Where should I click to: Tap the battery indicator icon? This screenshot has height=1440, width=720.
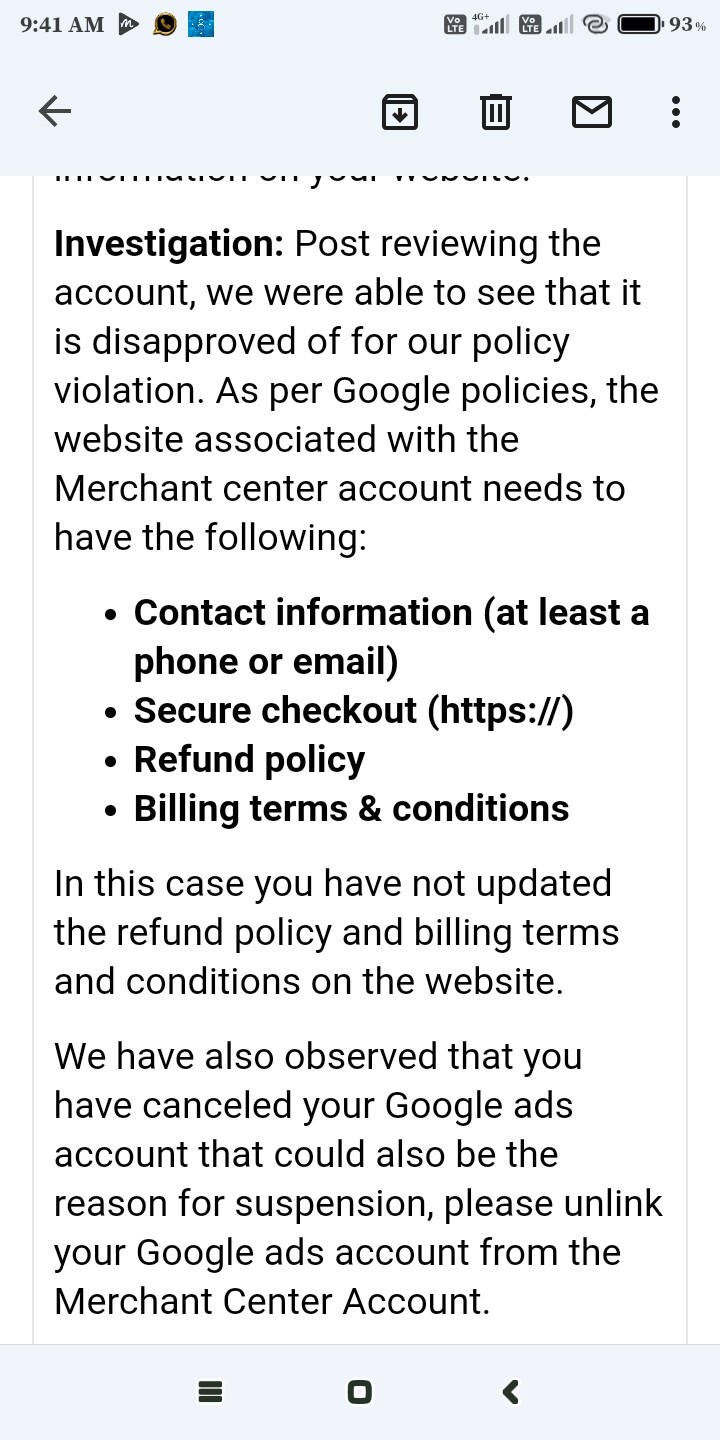tap(640, 25)
